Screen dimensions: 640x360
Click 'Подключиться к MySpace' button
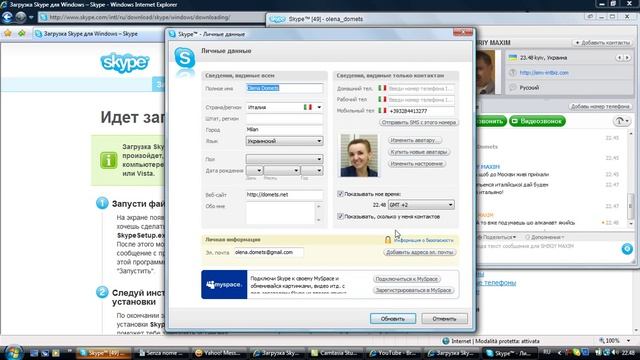(x=407, y=279)
